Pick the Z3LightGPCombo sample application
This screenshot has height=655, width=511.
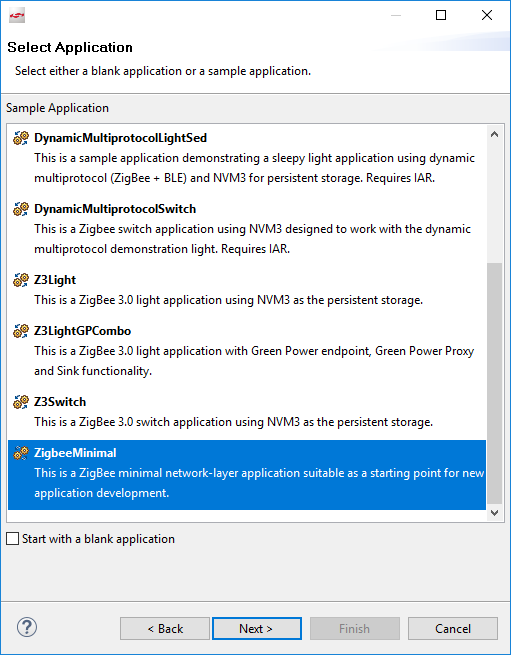247,350
